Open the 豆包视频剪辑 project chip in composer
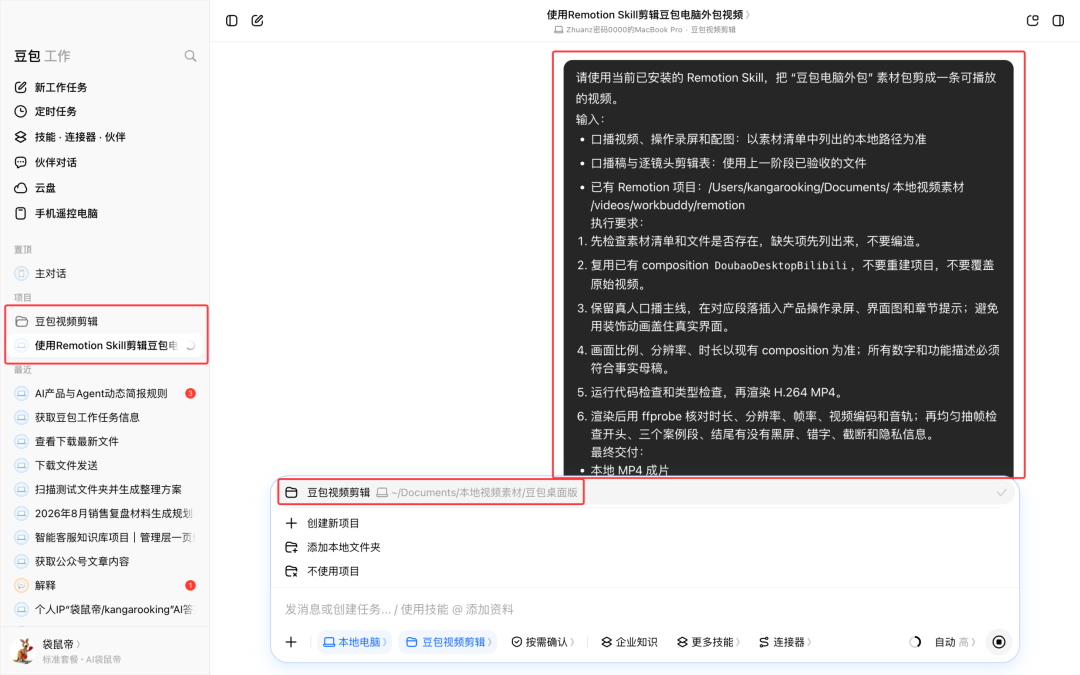The height and width of the screenshot is (675, 1080). click(x=448, y=642)
